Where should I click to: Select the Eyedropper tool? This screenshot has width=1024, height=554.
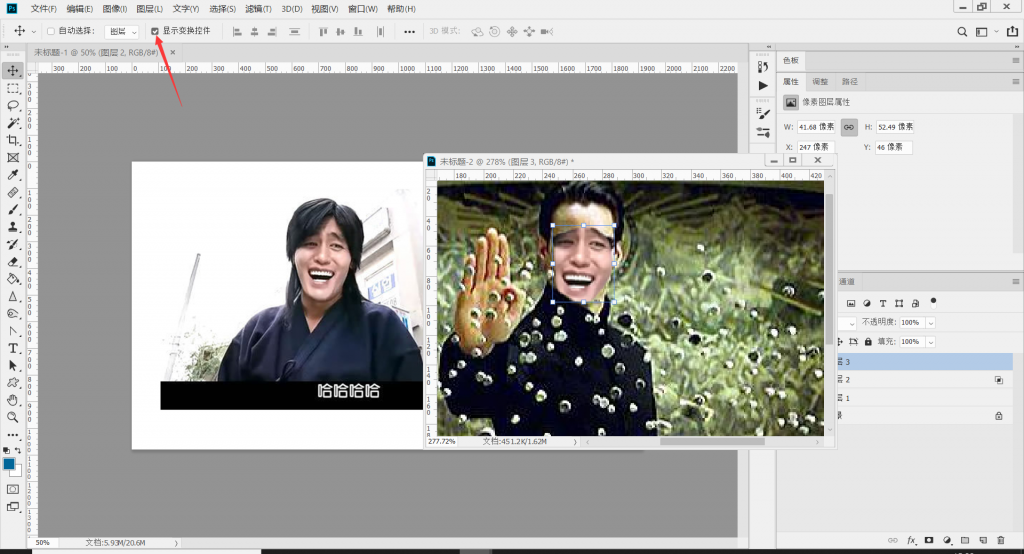tap(13, 175)
